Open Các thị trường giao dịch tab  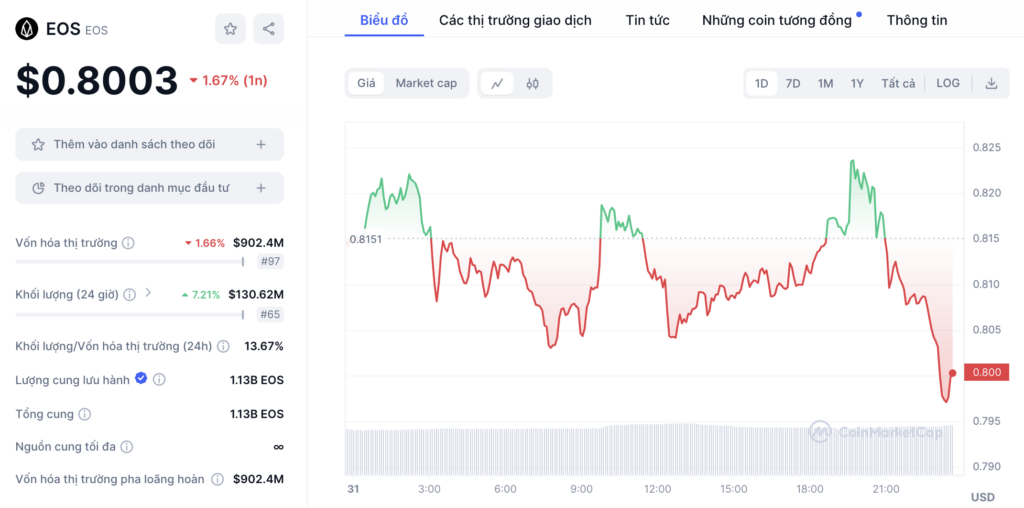(x=515, y=20)
